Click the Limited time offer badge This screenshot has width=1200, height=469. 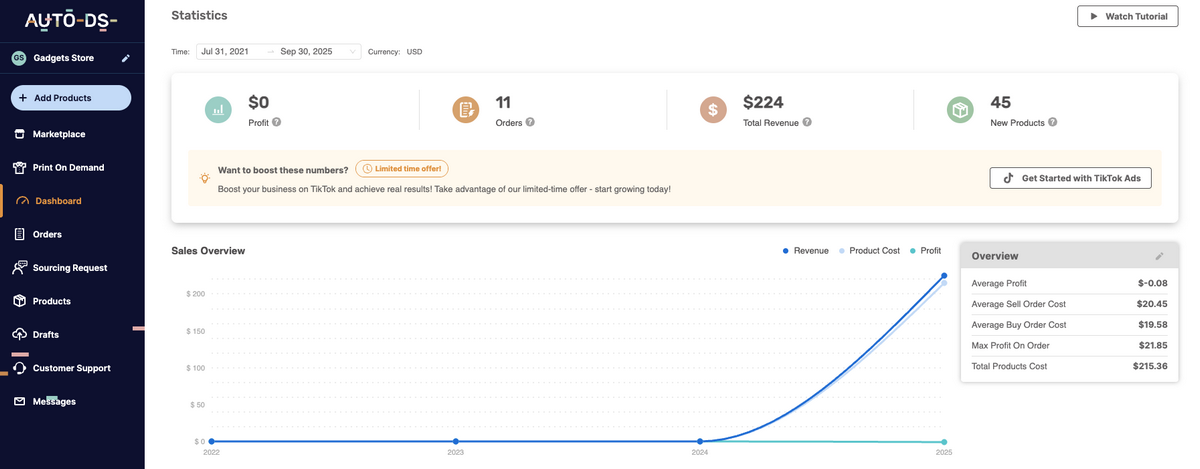point(401,168)
